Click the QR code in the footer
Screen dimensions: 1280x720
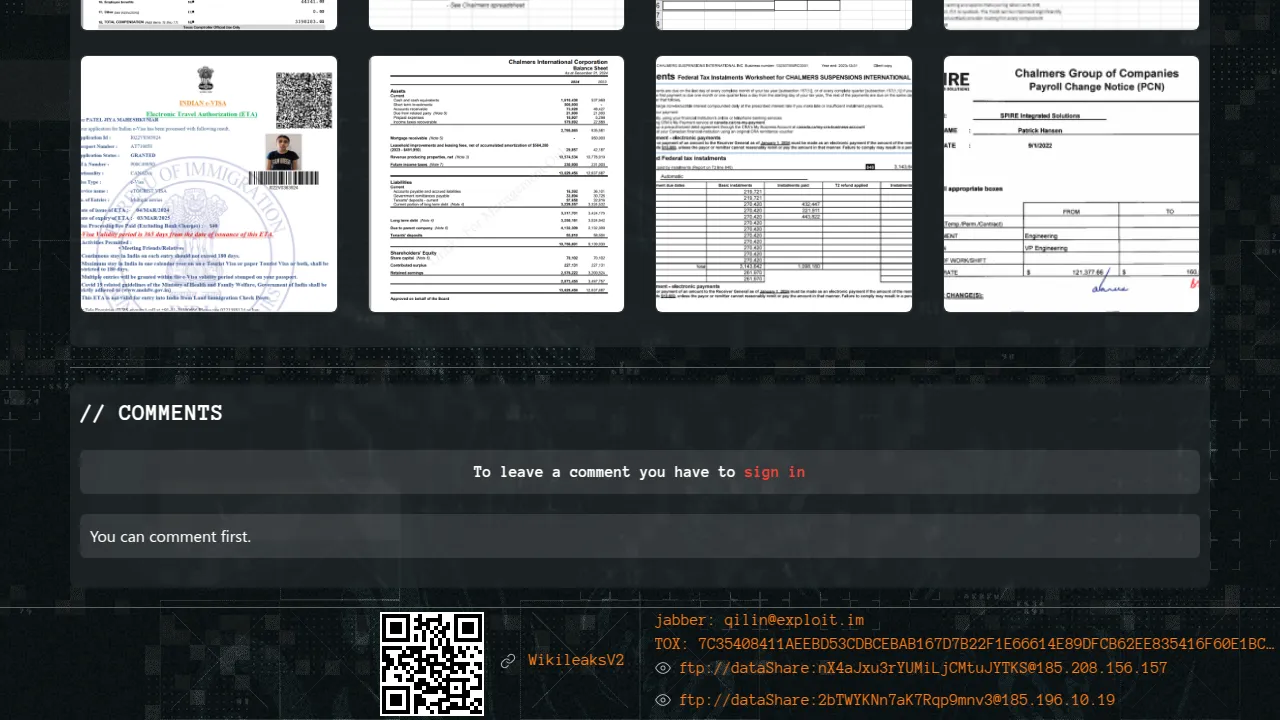pos(432,664)
